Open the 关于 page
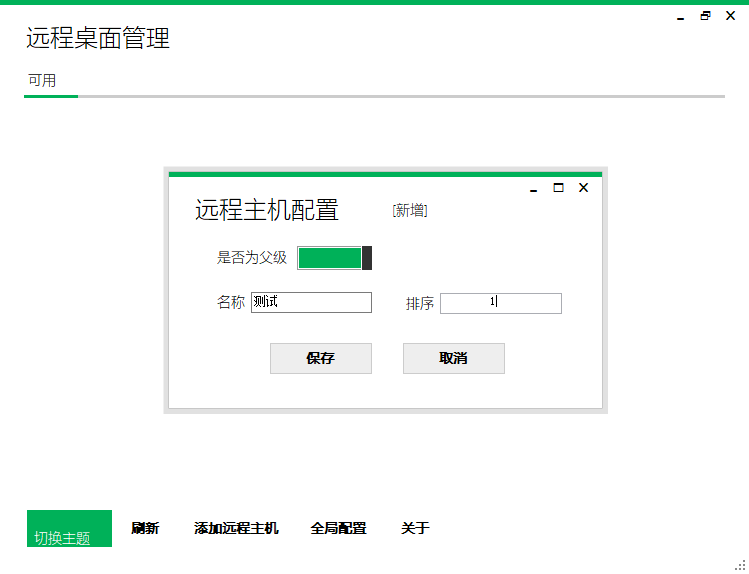Screen dimensions: 749x574 coord(415,528)
